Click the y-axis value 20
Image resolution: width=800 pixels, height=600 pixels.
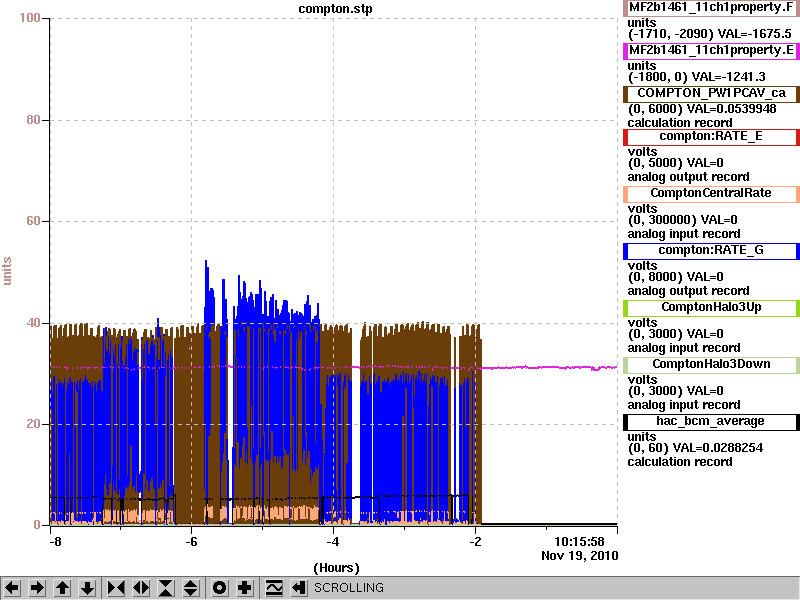point(33,423)
